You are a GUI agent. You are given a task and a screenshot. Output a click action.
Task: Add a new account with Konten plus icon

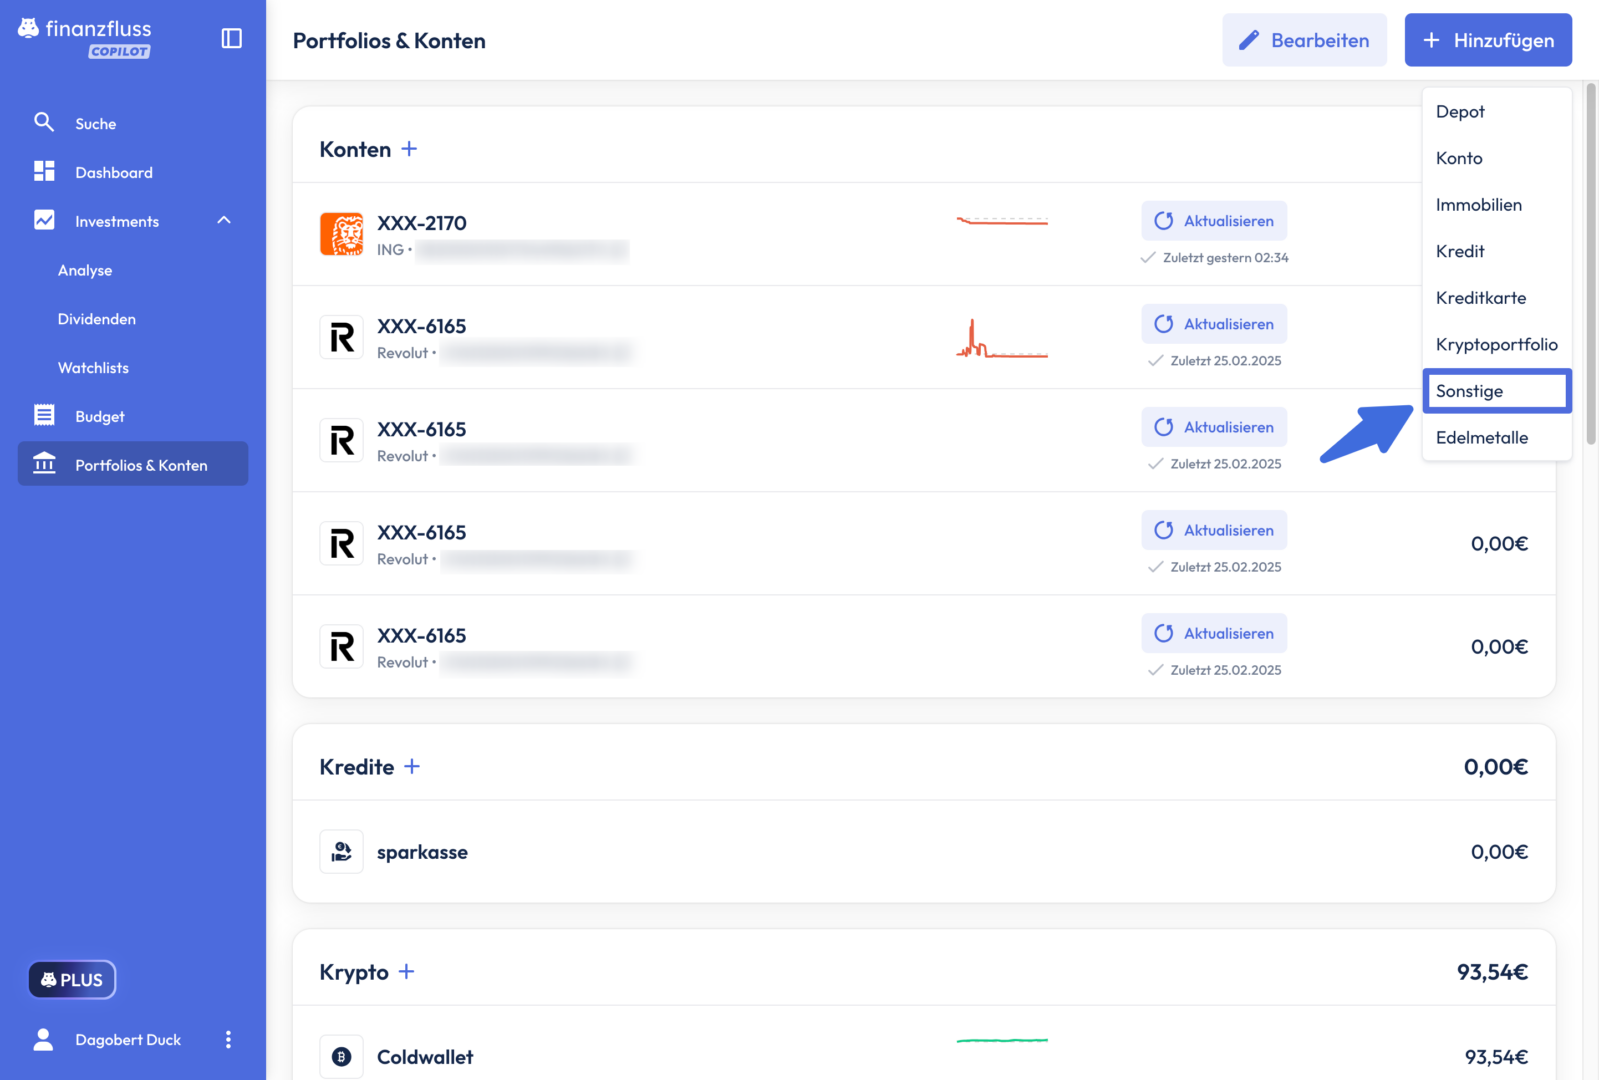[409, 149]
